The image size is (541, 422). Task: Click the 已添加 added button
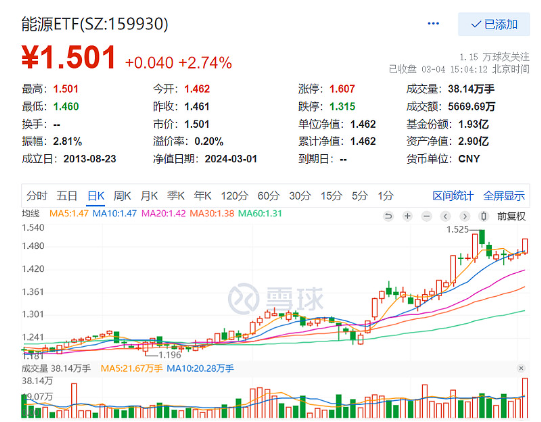[494, 24]
